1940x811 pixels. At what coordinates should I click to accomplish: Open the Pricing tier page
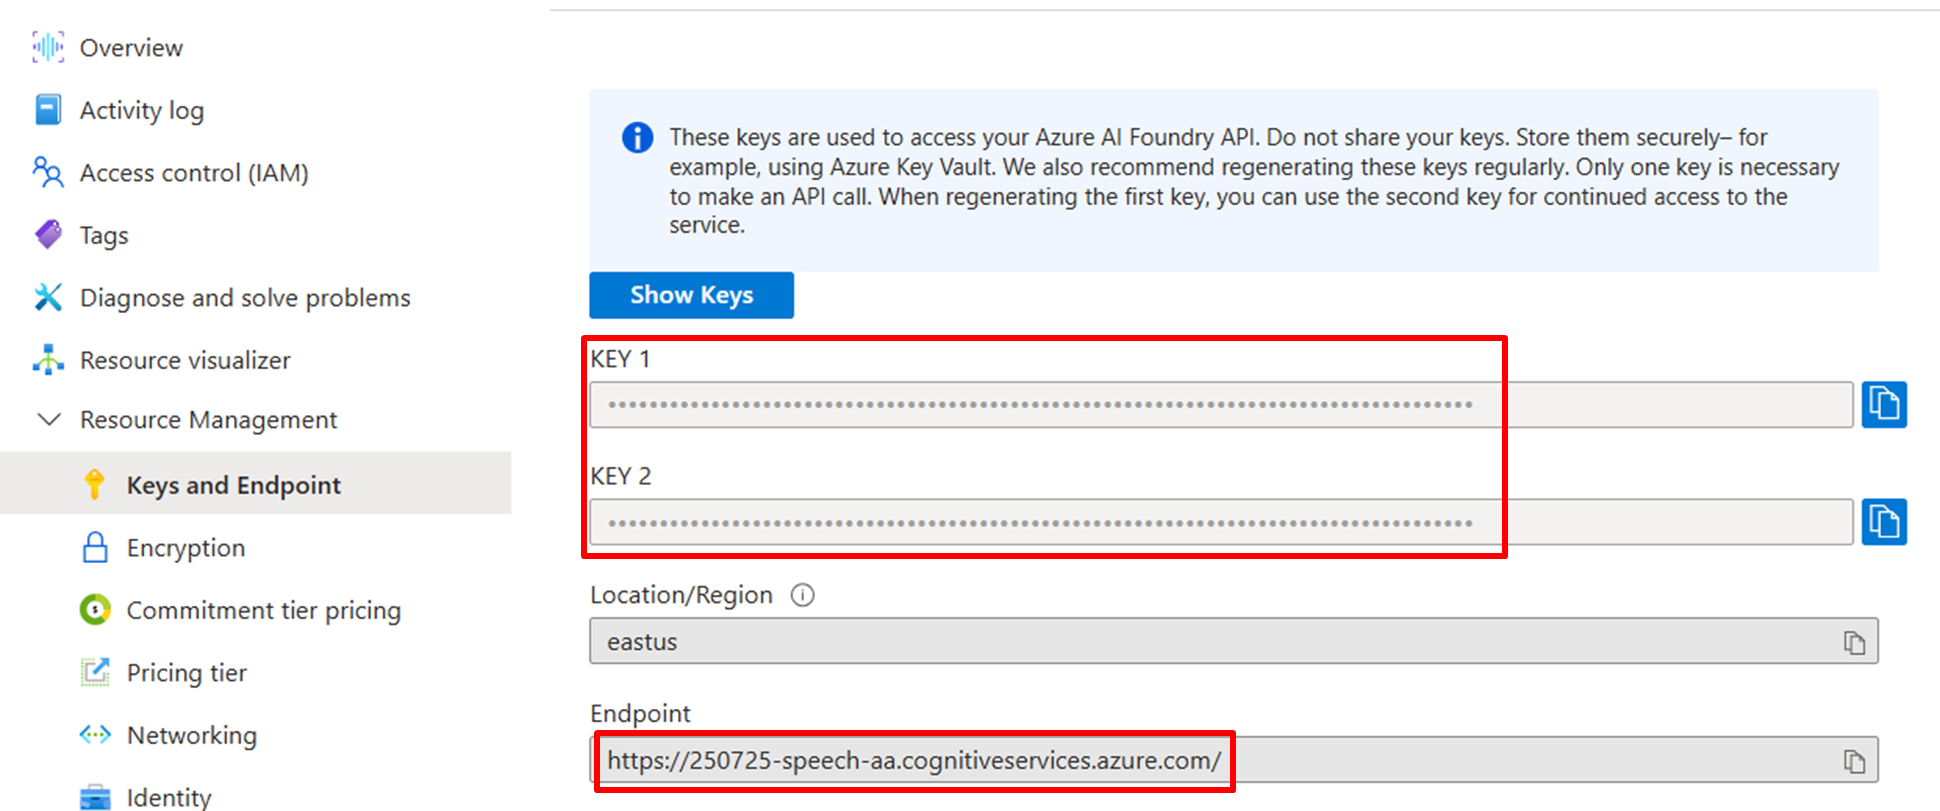pos(186,672)
